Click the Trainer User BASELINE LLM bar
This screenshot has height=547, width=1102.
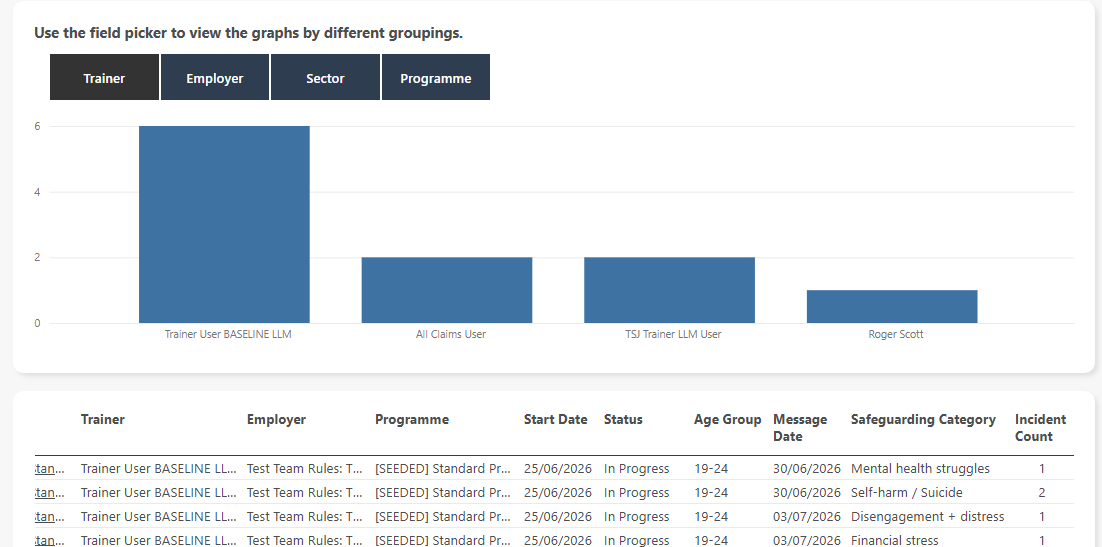tap(224, 224)
